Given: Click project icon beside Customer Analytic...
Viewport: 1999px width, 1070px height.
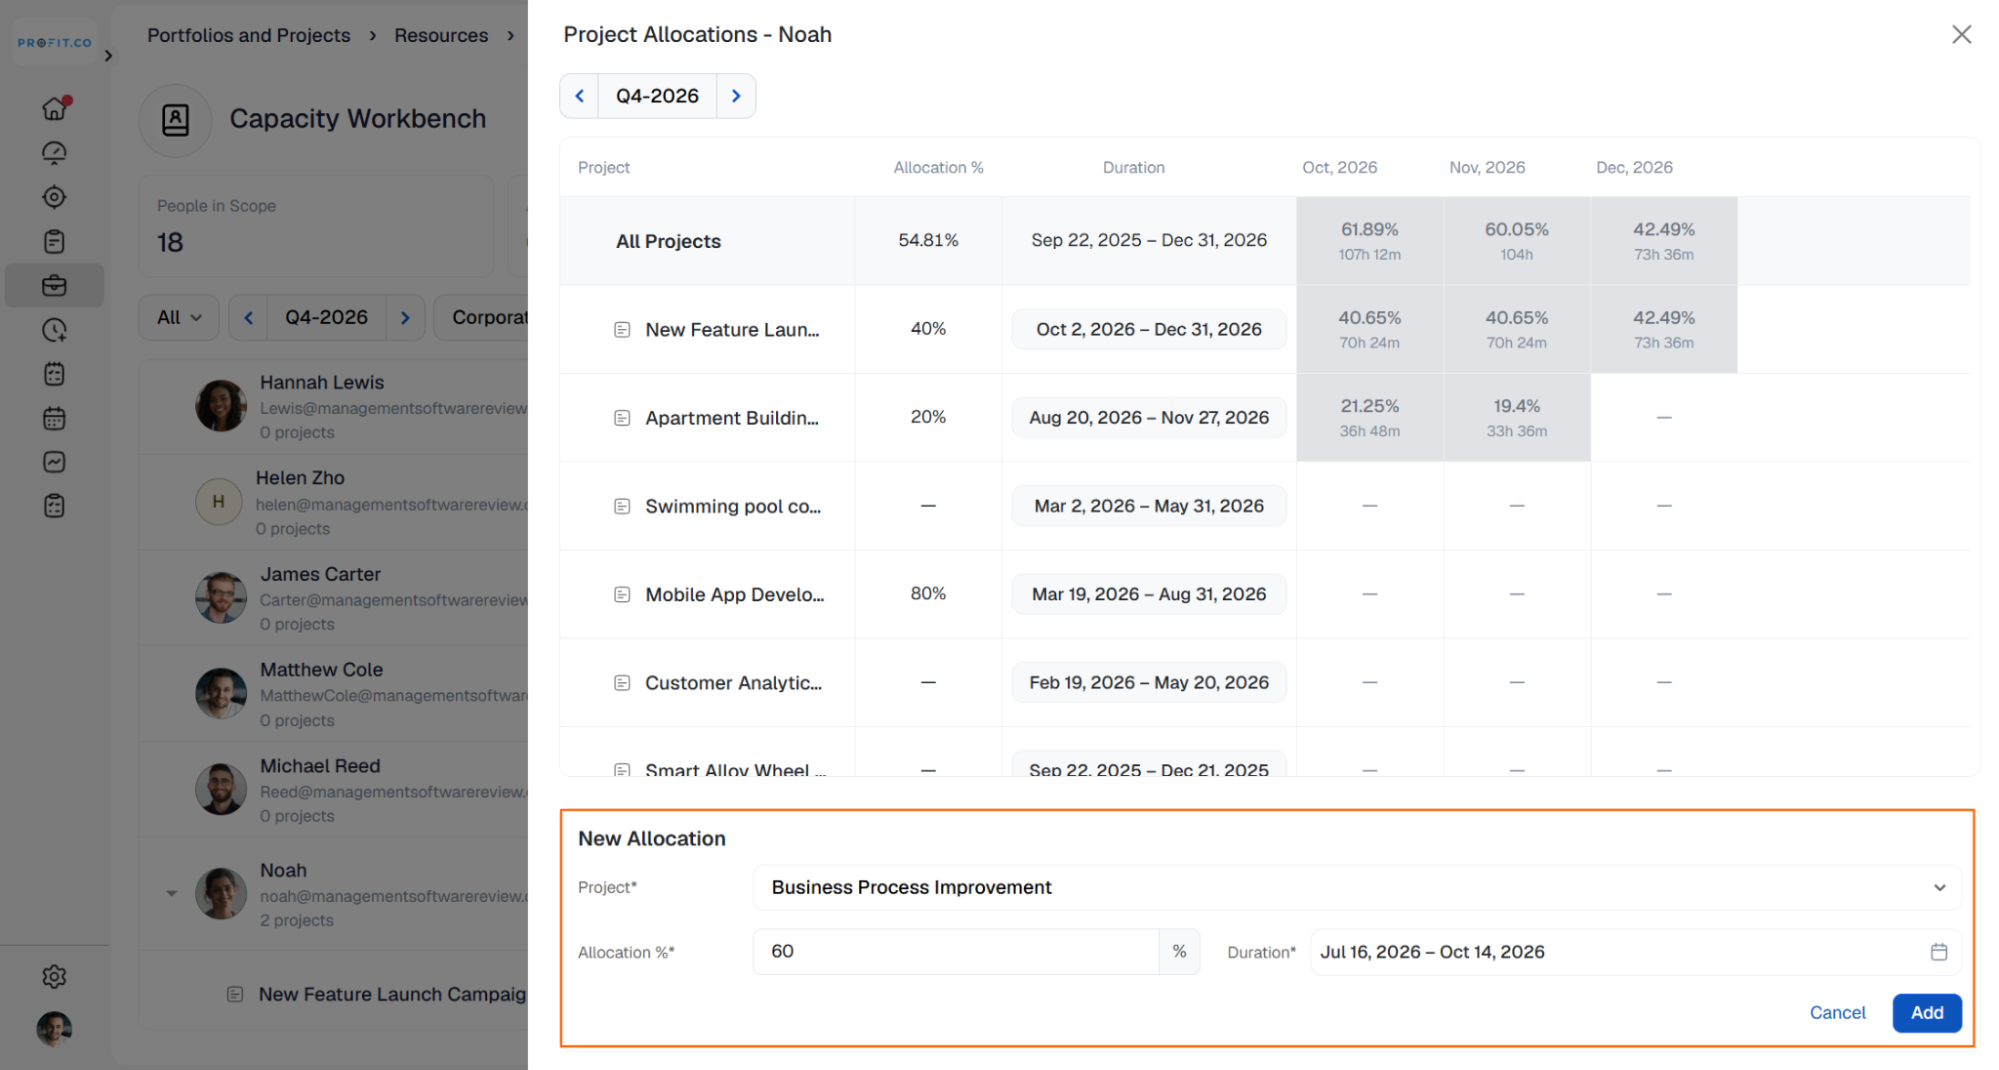Looking at the screenshot, I should tap(622, 683).
